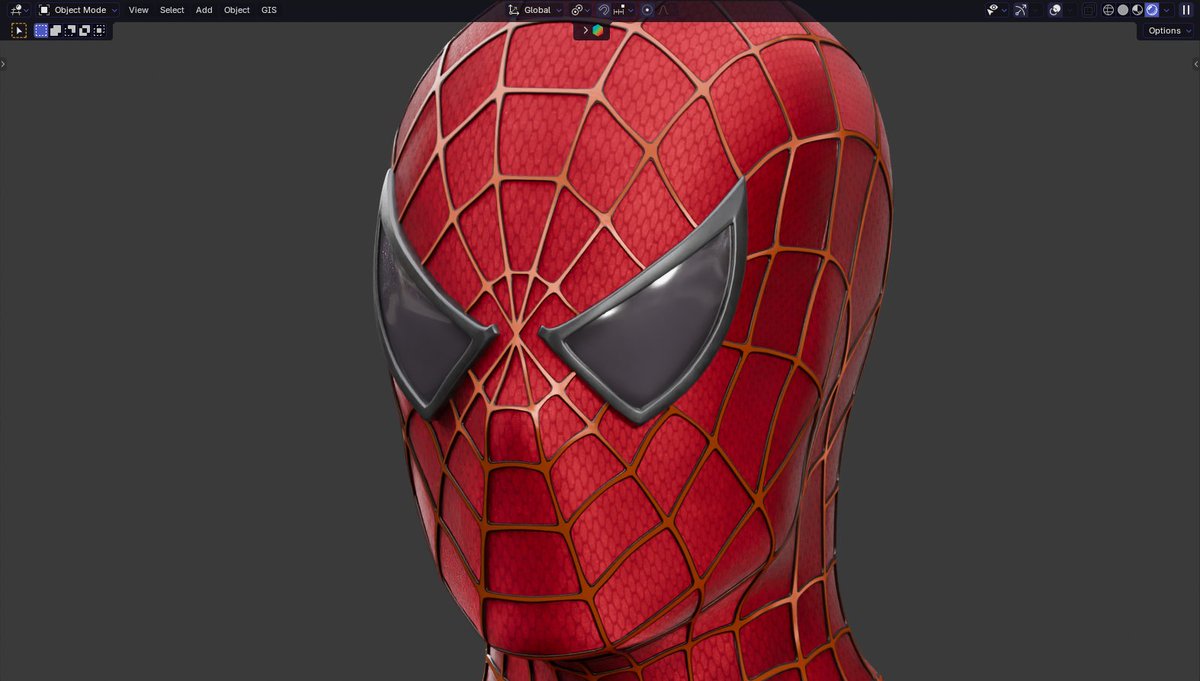This screenshot has width=1200, height=681.
Task: Switch to solid viewport shading
Action: click(1123, 10)
